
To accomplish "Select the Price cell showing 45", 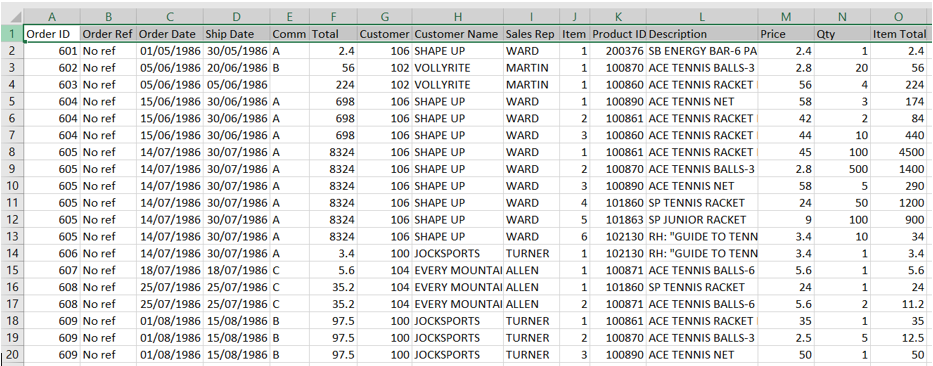I will click(x=787, y=152).
